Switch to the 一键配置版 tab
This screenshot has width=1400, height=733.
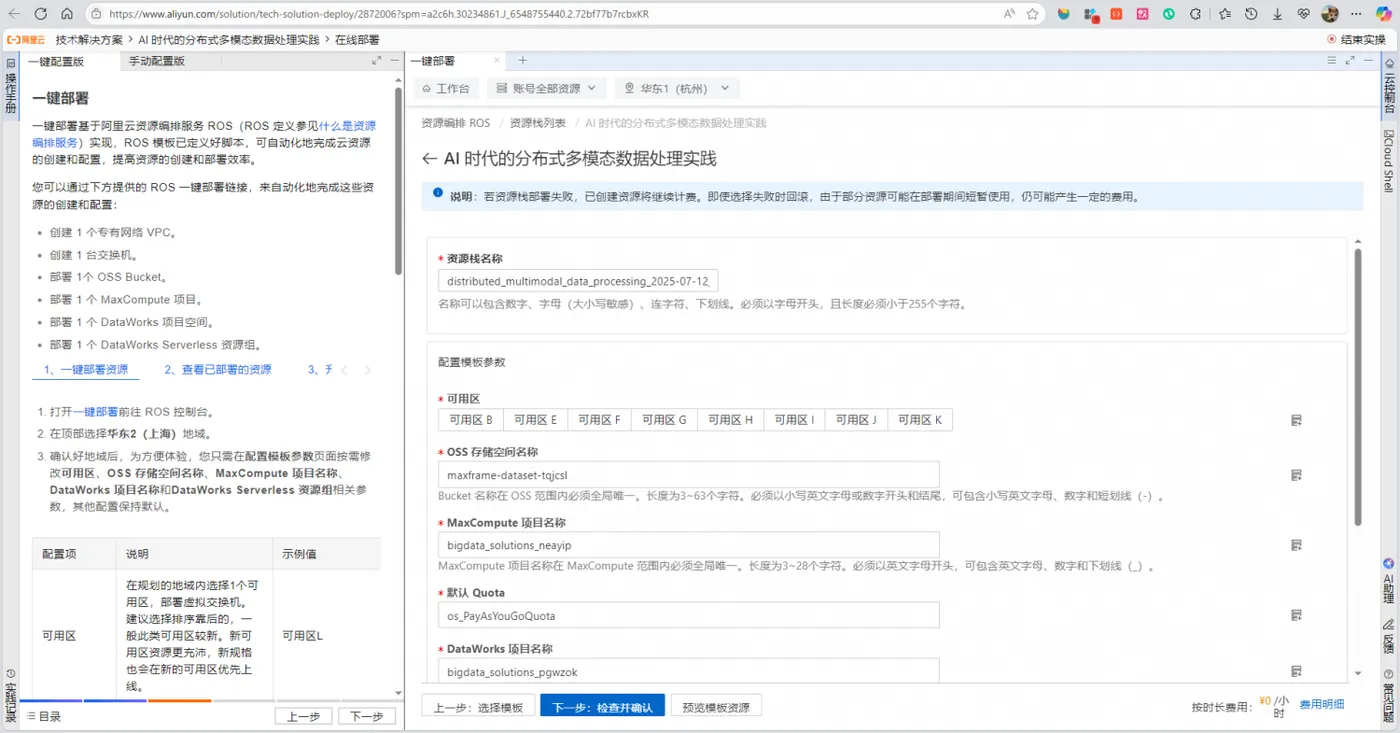(x=56, y=61)
